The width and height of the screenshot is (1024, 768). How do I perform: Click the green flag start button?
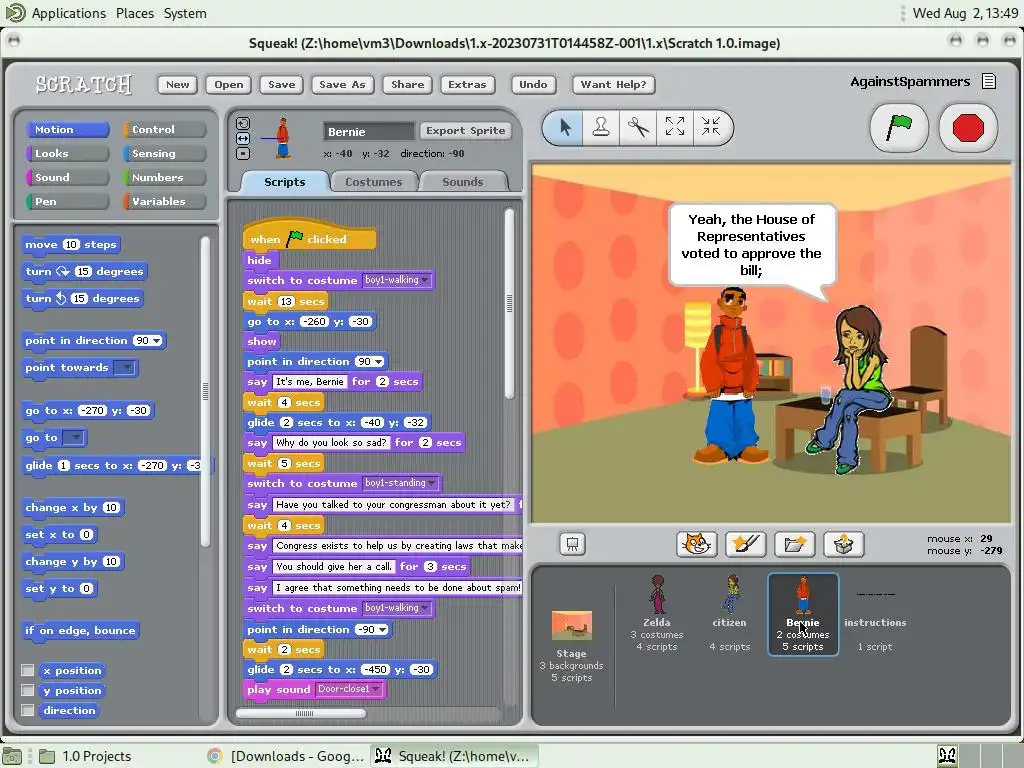coord(899,127)
